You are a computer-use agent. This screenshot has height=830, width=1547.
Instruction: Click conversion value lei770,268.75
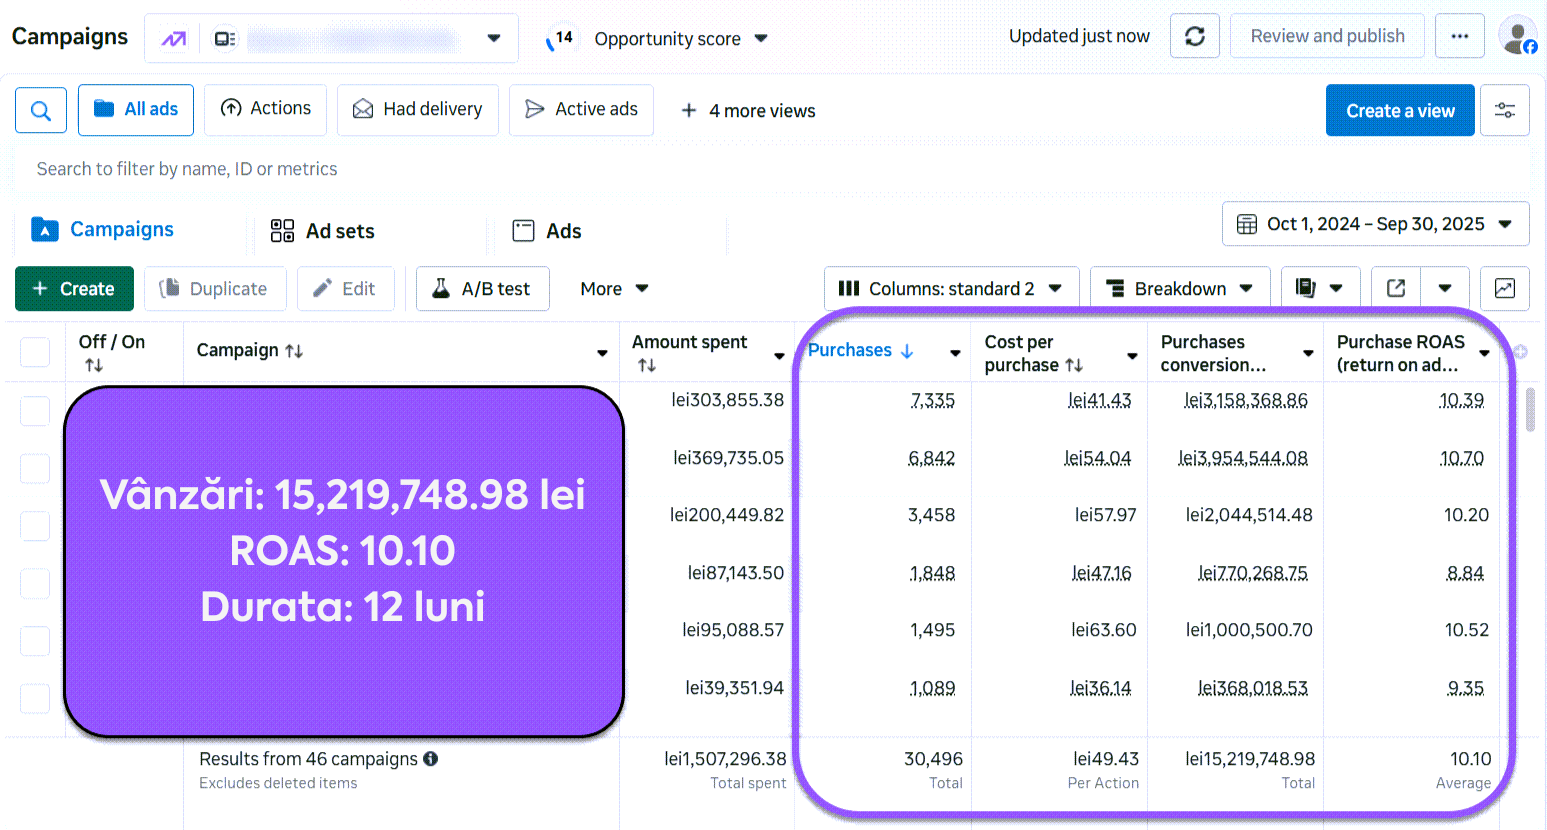click(1253, 573)
